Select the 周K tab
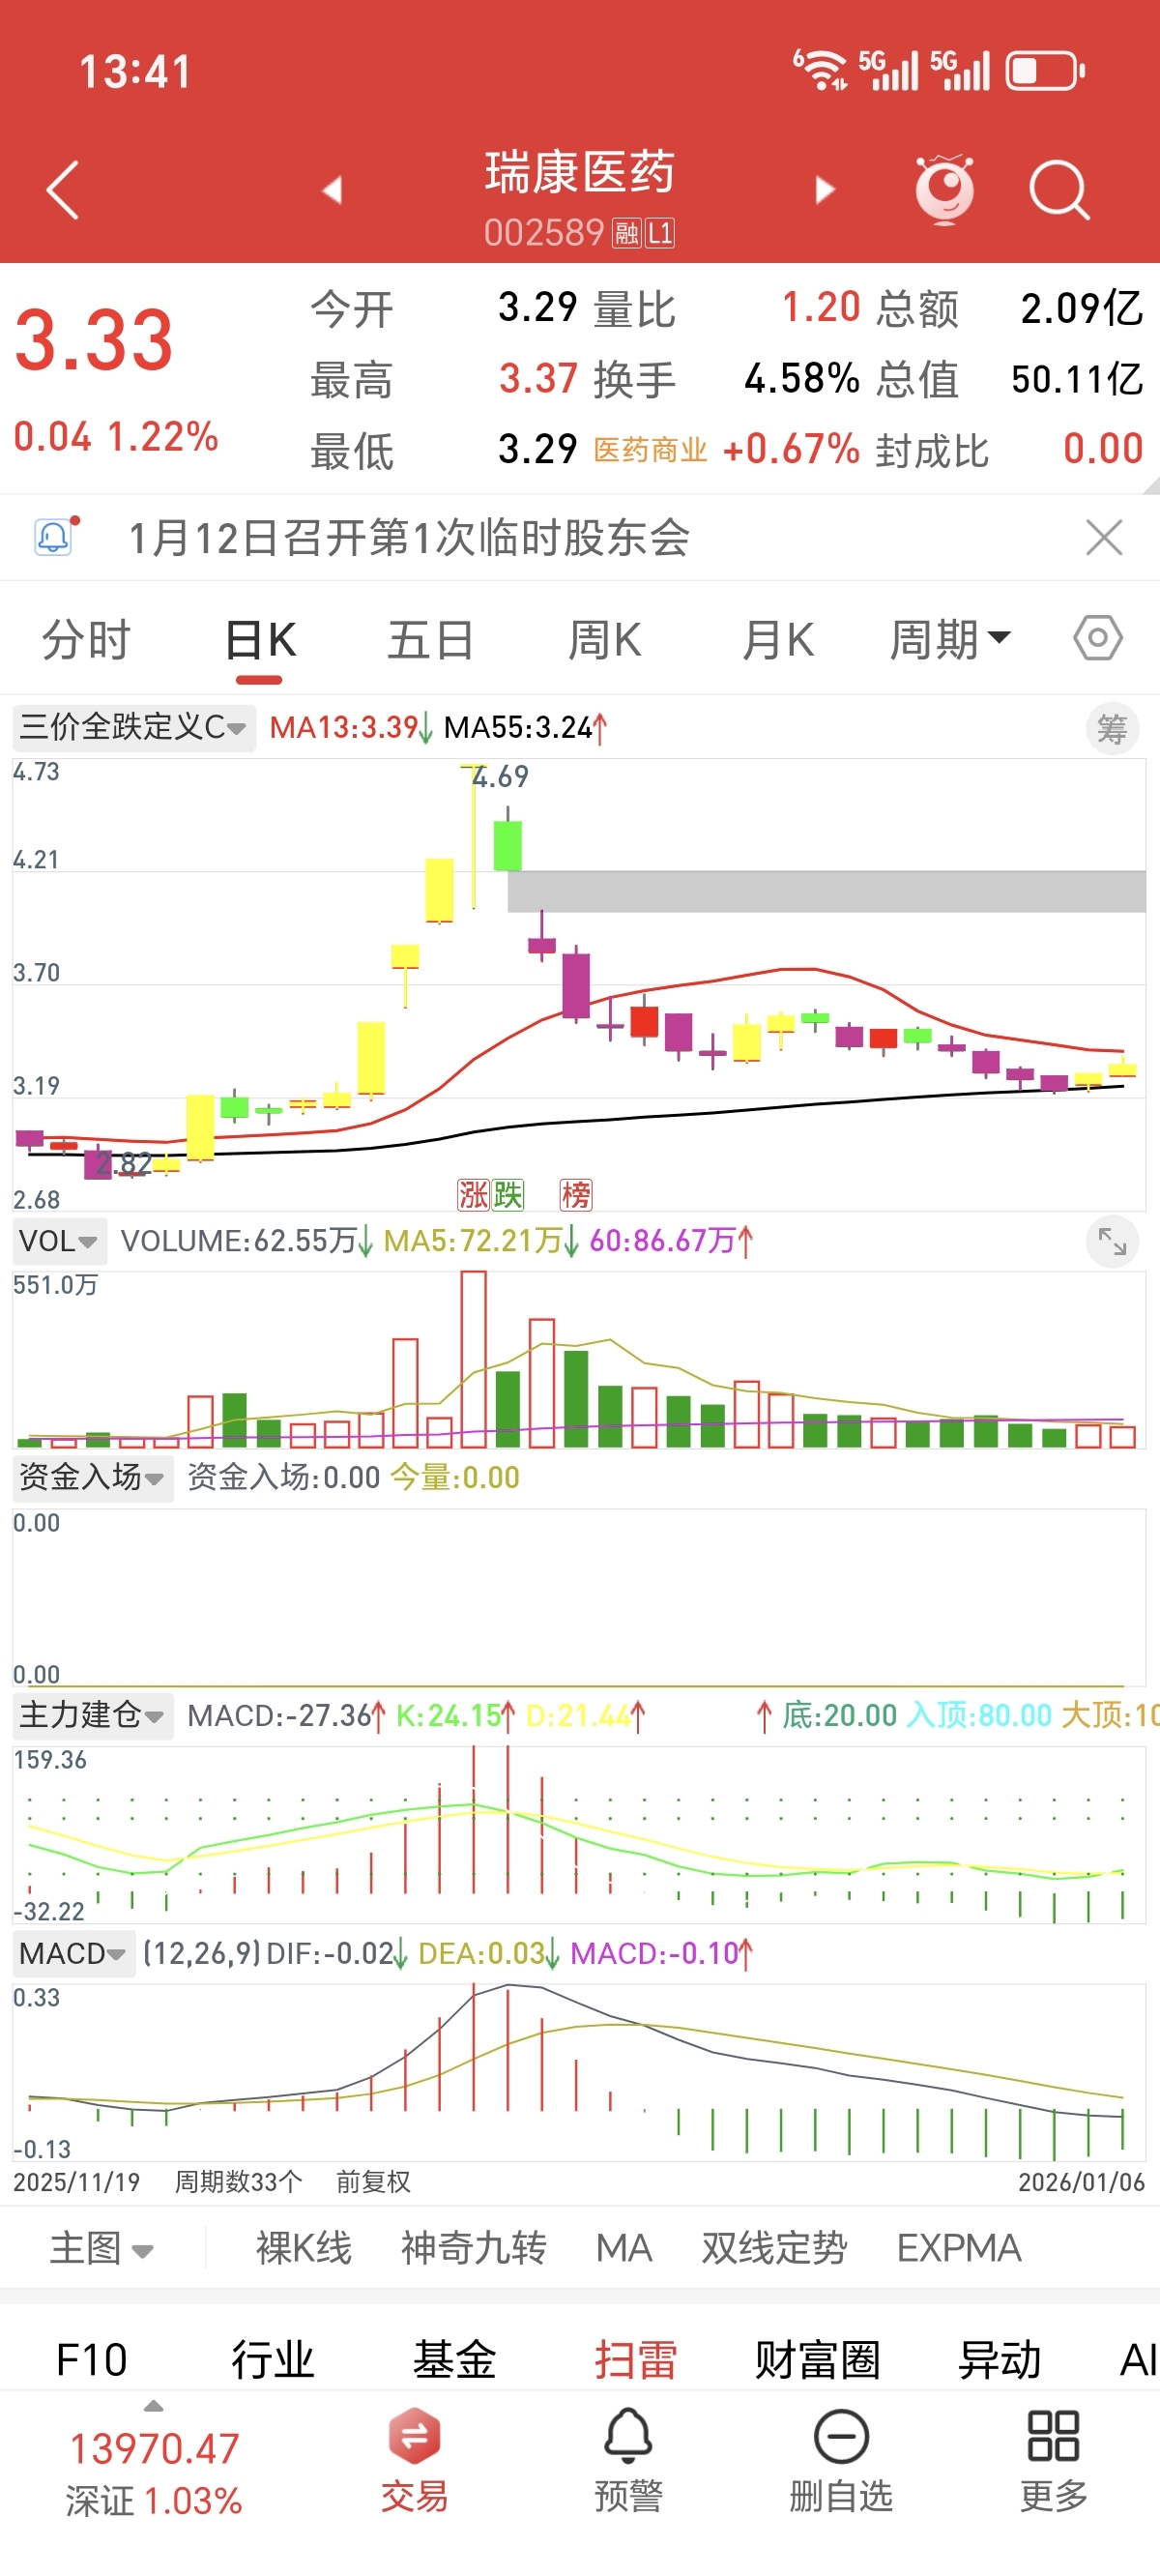 tap(605, 639)
